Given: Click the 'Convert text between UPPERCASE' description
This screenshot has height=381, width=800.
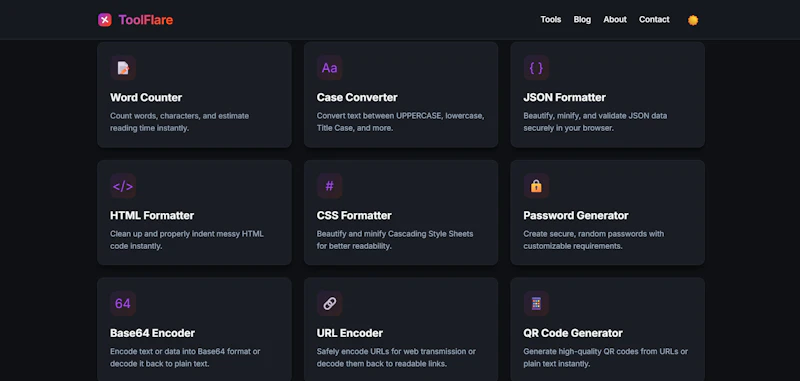Looking at the screenshot, I should [x=401, y=122].
